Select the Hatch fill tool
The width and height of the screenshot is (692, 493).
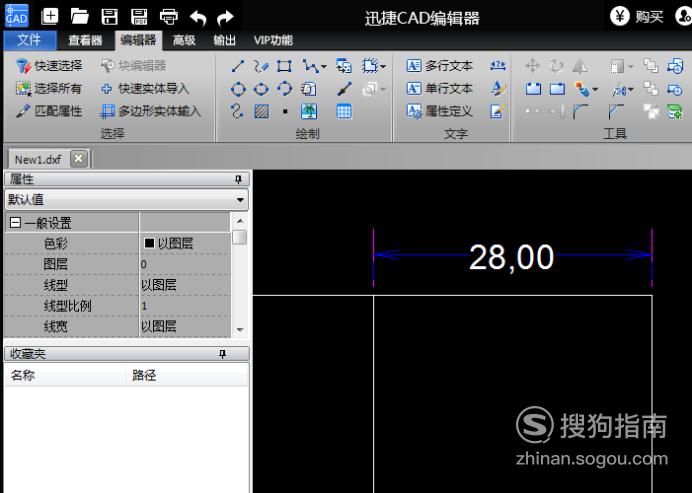261,111
